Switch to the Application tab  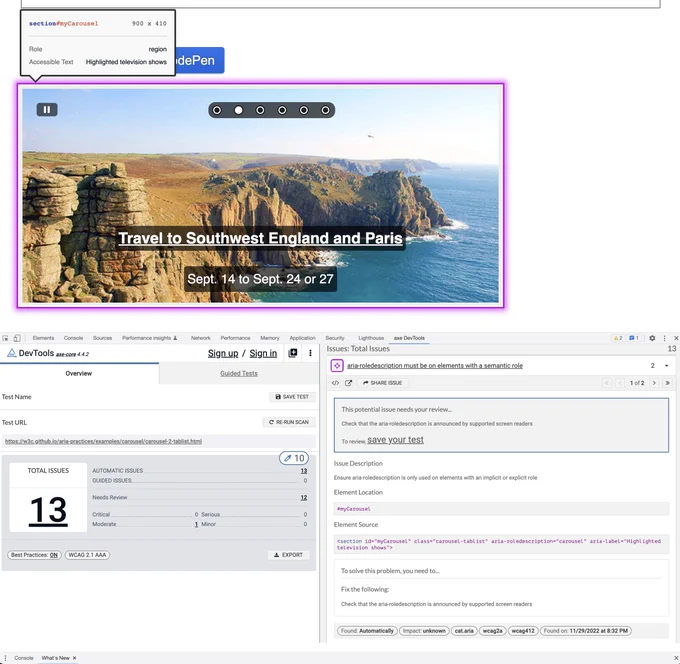click(302, 338)
